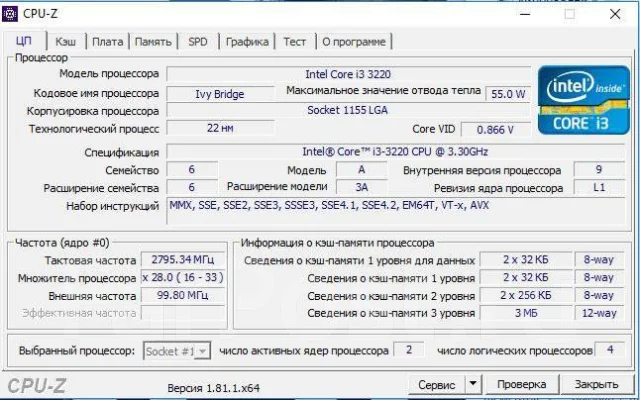The width and height of the screenshot is (640, 400).
Task: Open the ЦП tab
Action: point(24,41)
